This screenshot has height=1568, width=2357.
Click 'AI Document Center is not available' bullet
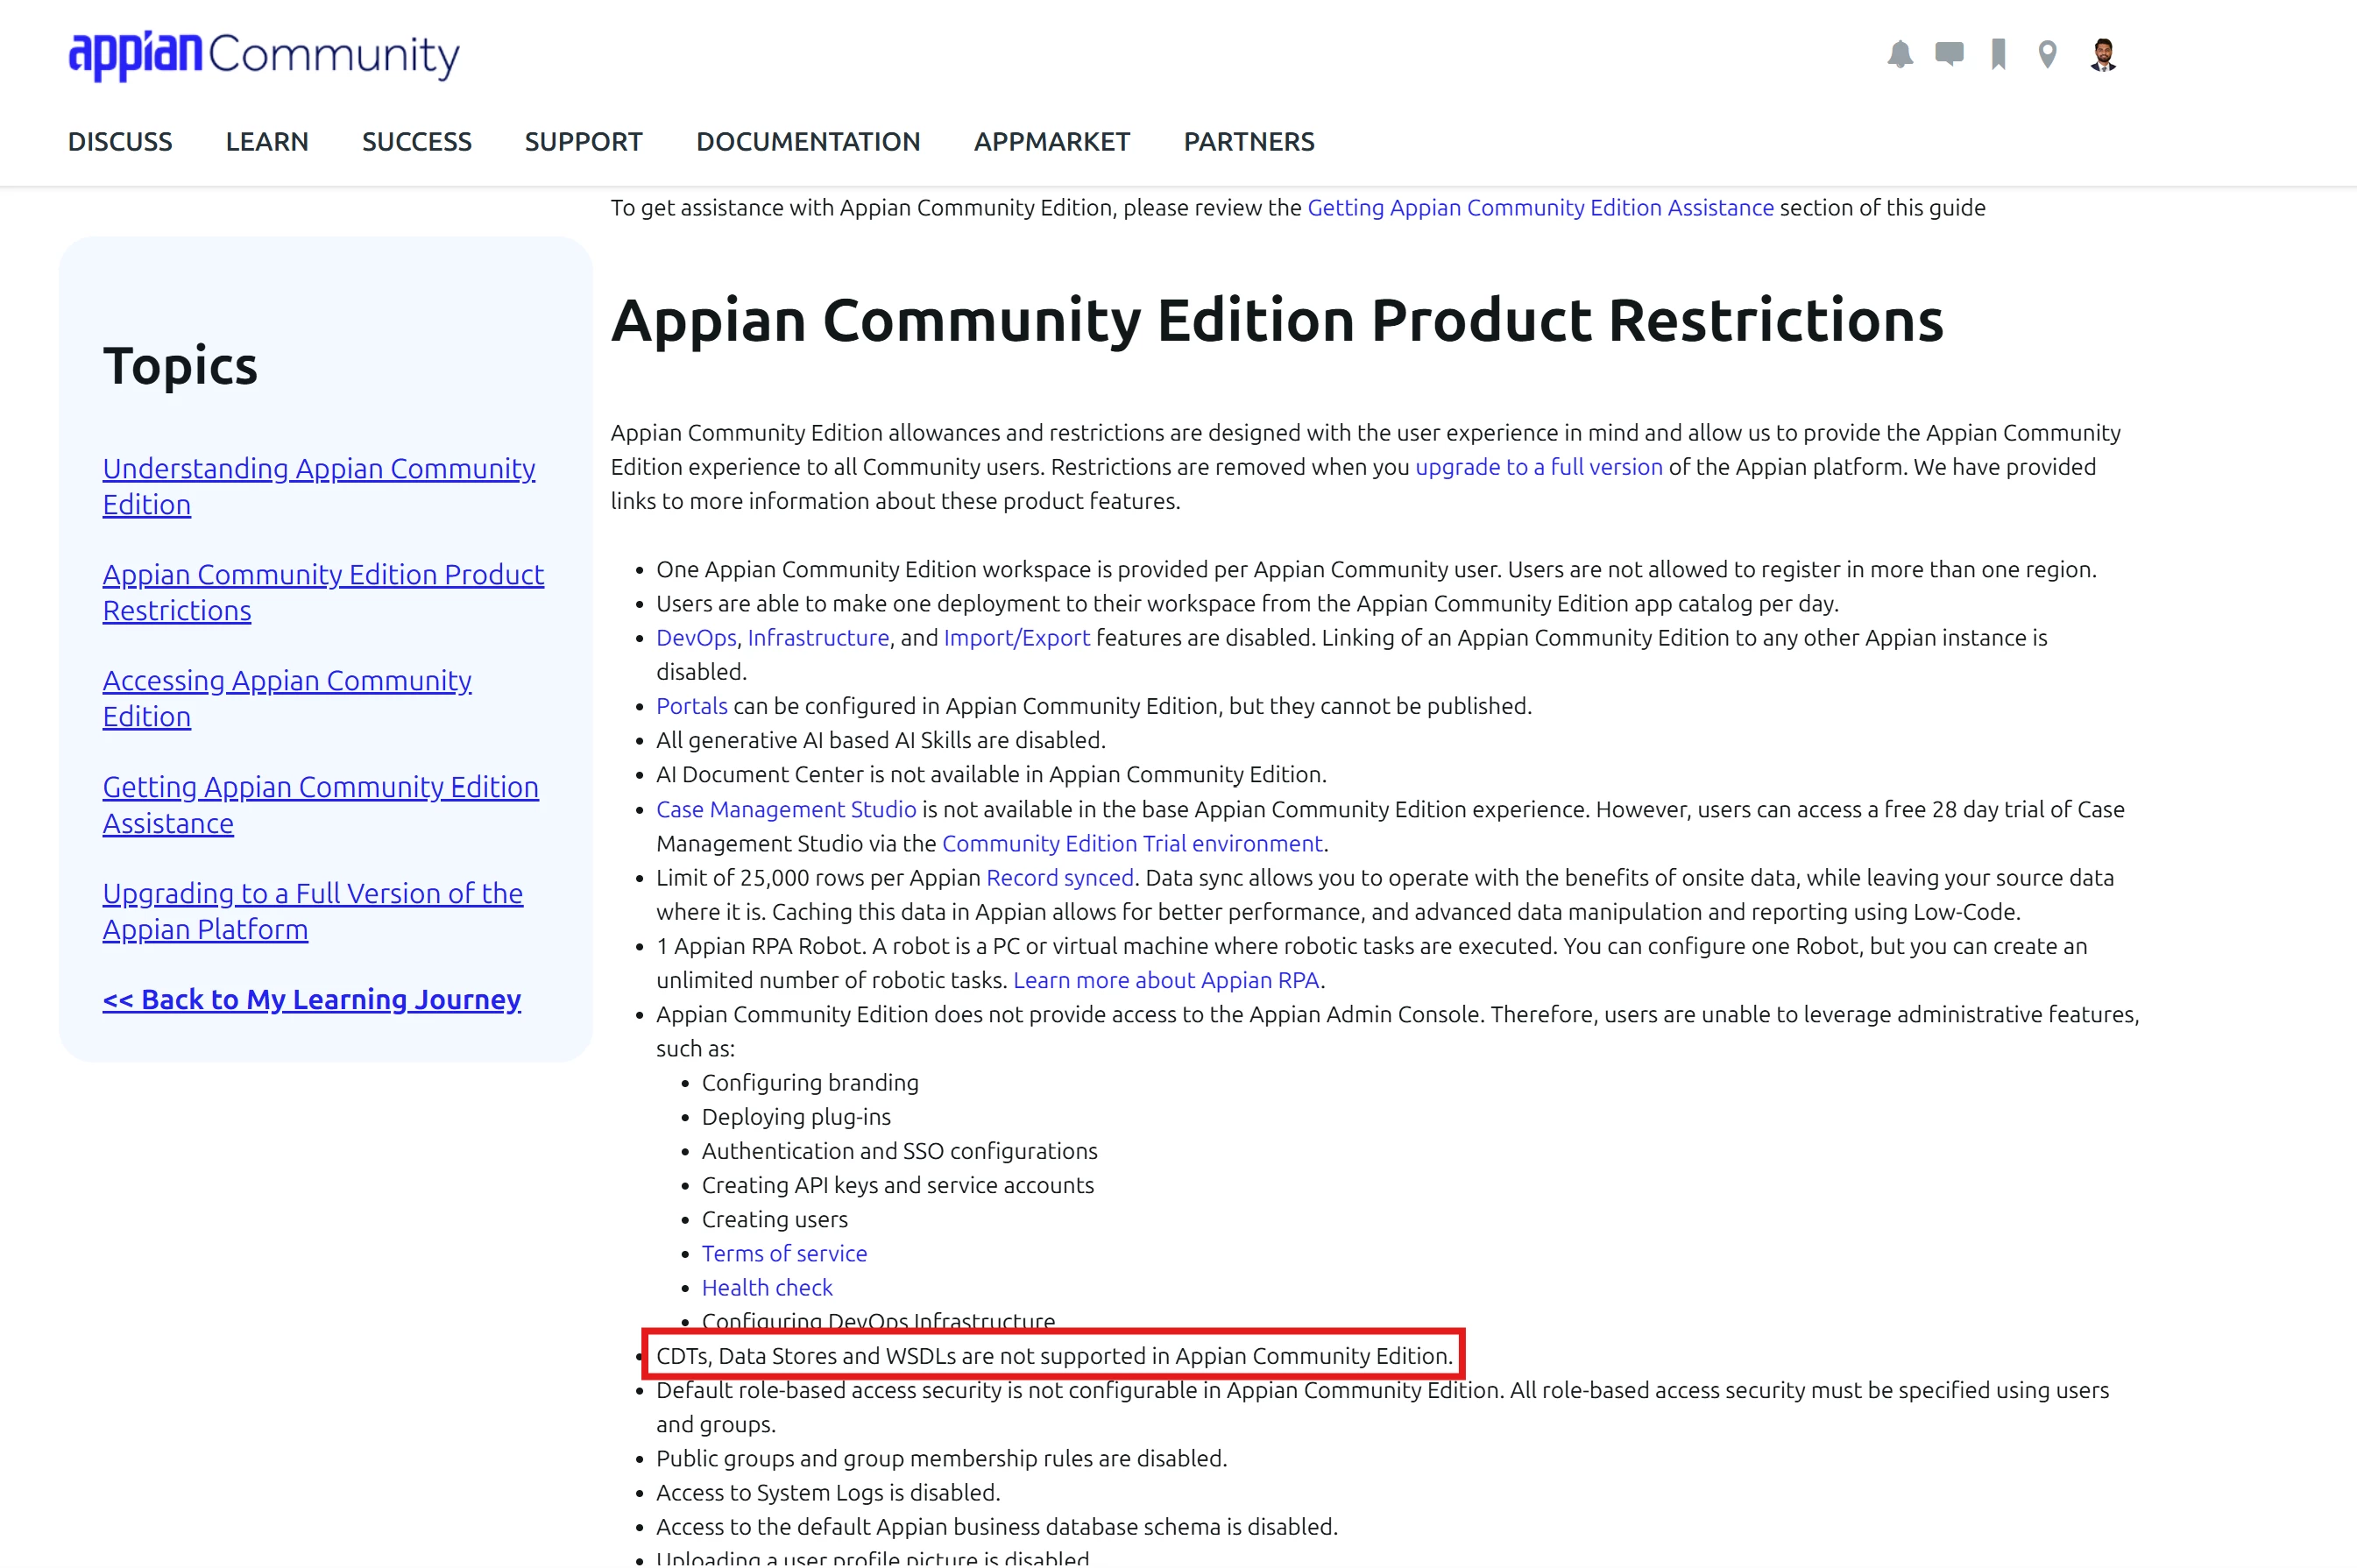[991, 775]
